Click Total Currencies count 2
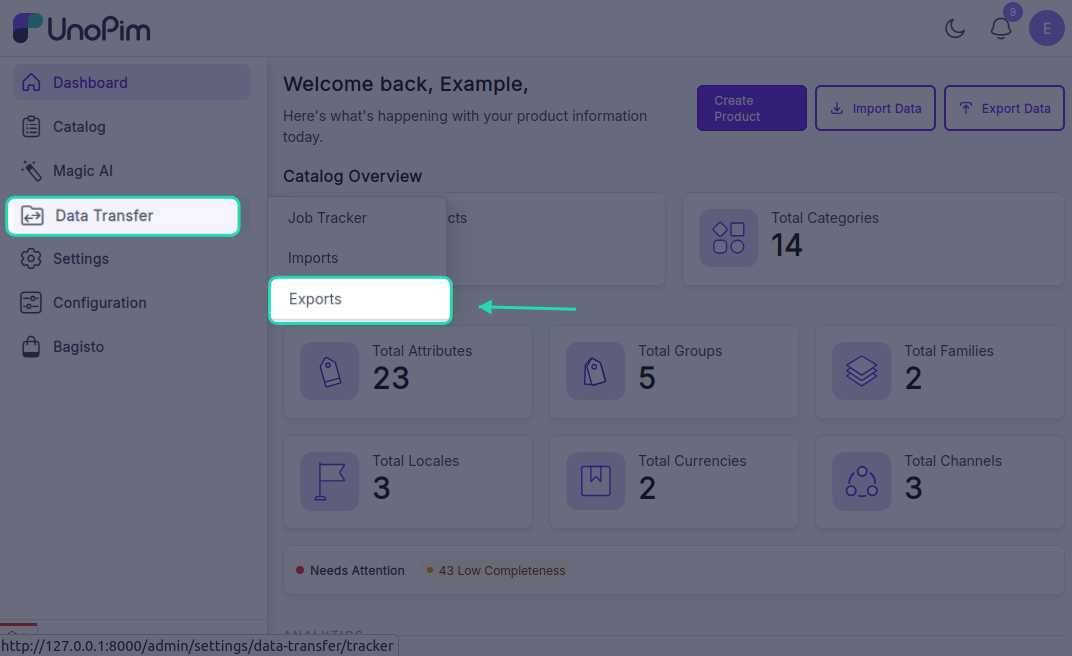The width and height of the screenshot is (1072, 656). (x=647, y=488)
